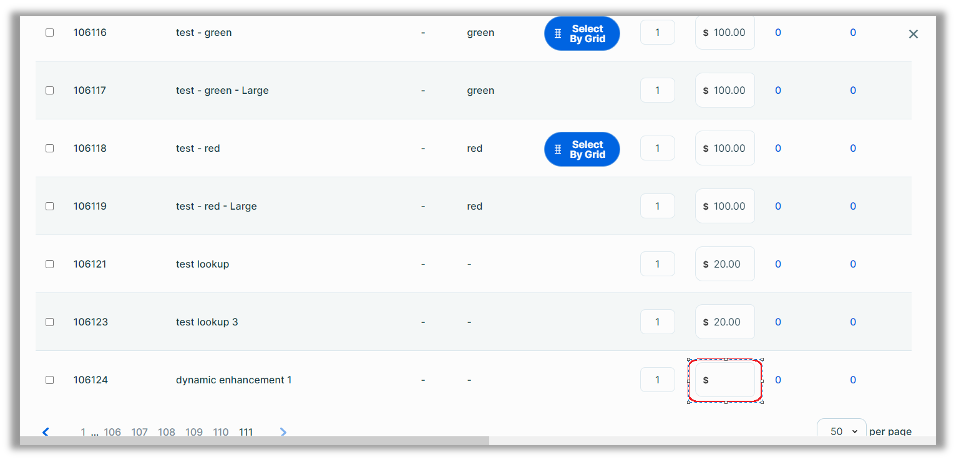956x460 pixels.
Task: Check the box for item 106116
Action: [50, 33]
